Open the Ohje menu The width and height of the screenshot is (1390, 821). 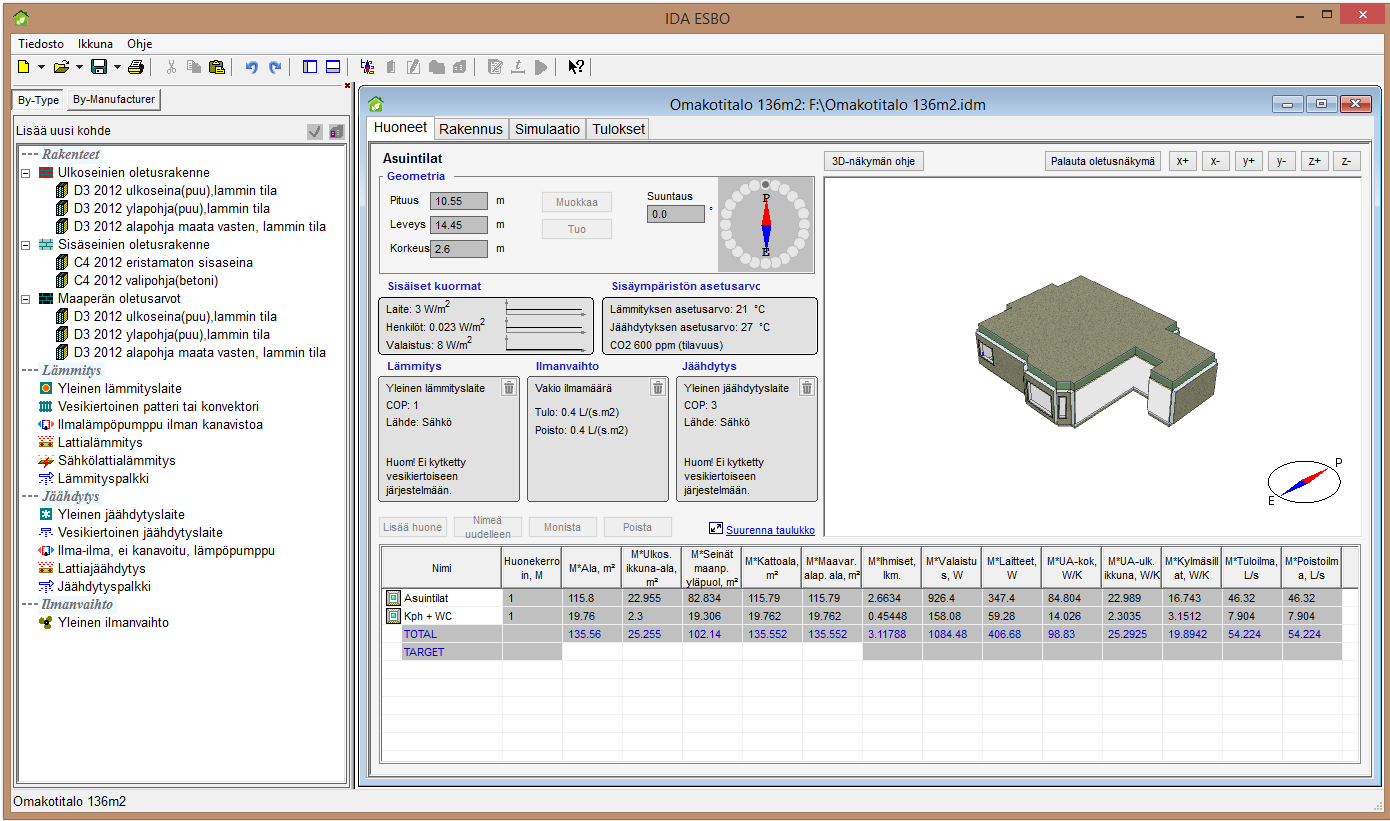point(140,44)
